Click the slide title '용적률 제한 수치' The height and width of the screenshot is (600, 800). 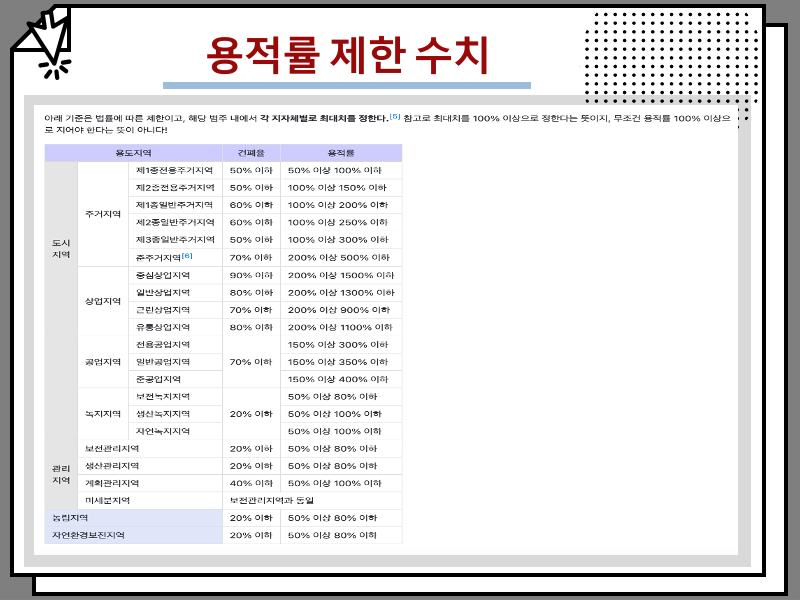tap(347, 56)
